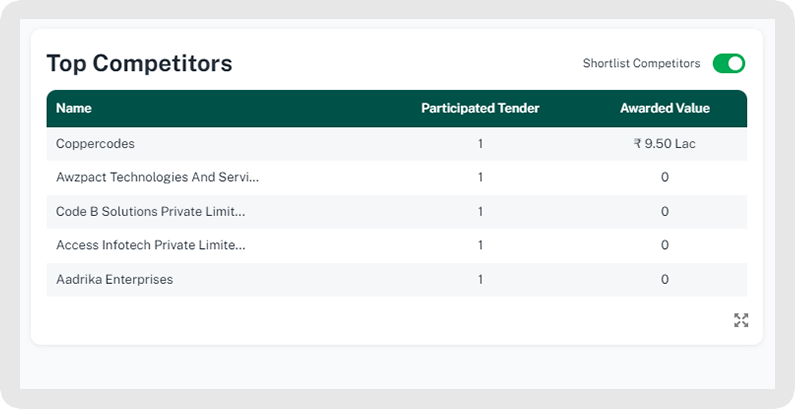Open Code B Solutions Private Limit... row
This screenshot has width=795, height=409.
(x=150, y=212)
